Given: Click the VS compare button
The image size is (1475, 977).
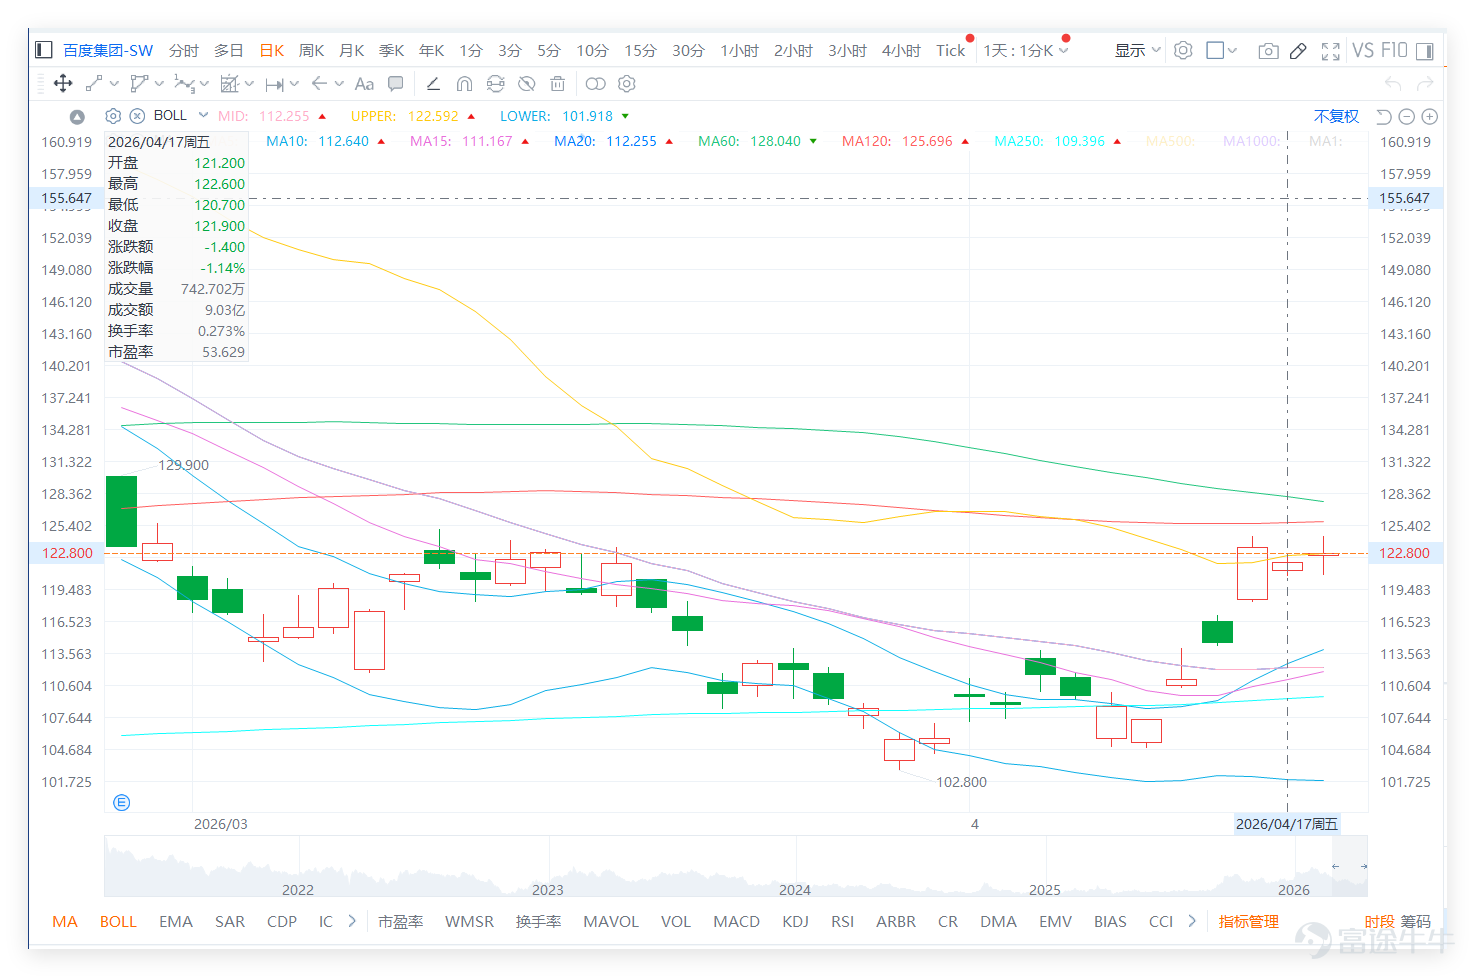Looking at the screenshot, I should click(x=1363, y=50).
